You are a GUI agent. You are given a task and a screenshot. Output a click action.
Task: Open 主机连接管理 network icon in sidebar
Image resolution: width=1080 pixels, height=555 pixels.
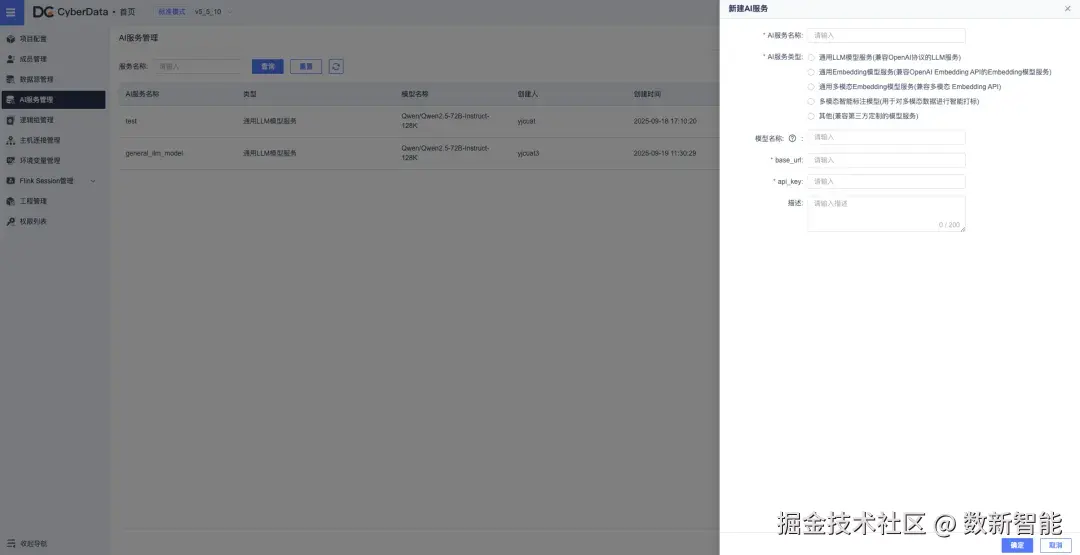coord(10,140)
